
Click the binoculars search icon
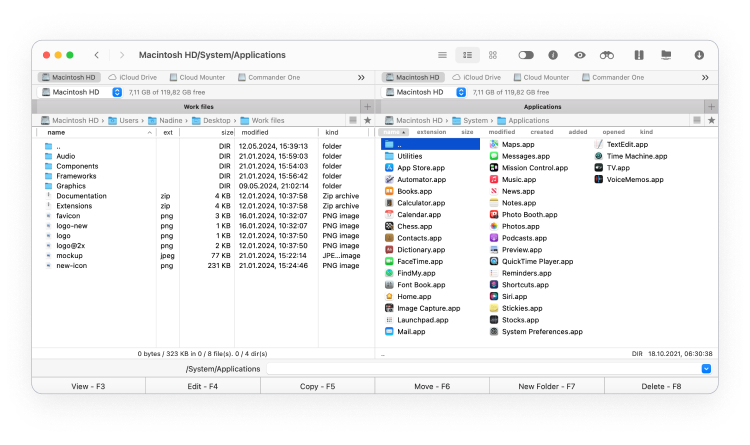tap(607, 55)
